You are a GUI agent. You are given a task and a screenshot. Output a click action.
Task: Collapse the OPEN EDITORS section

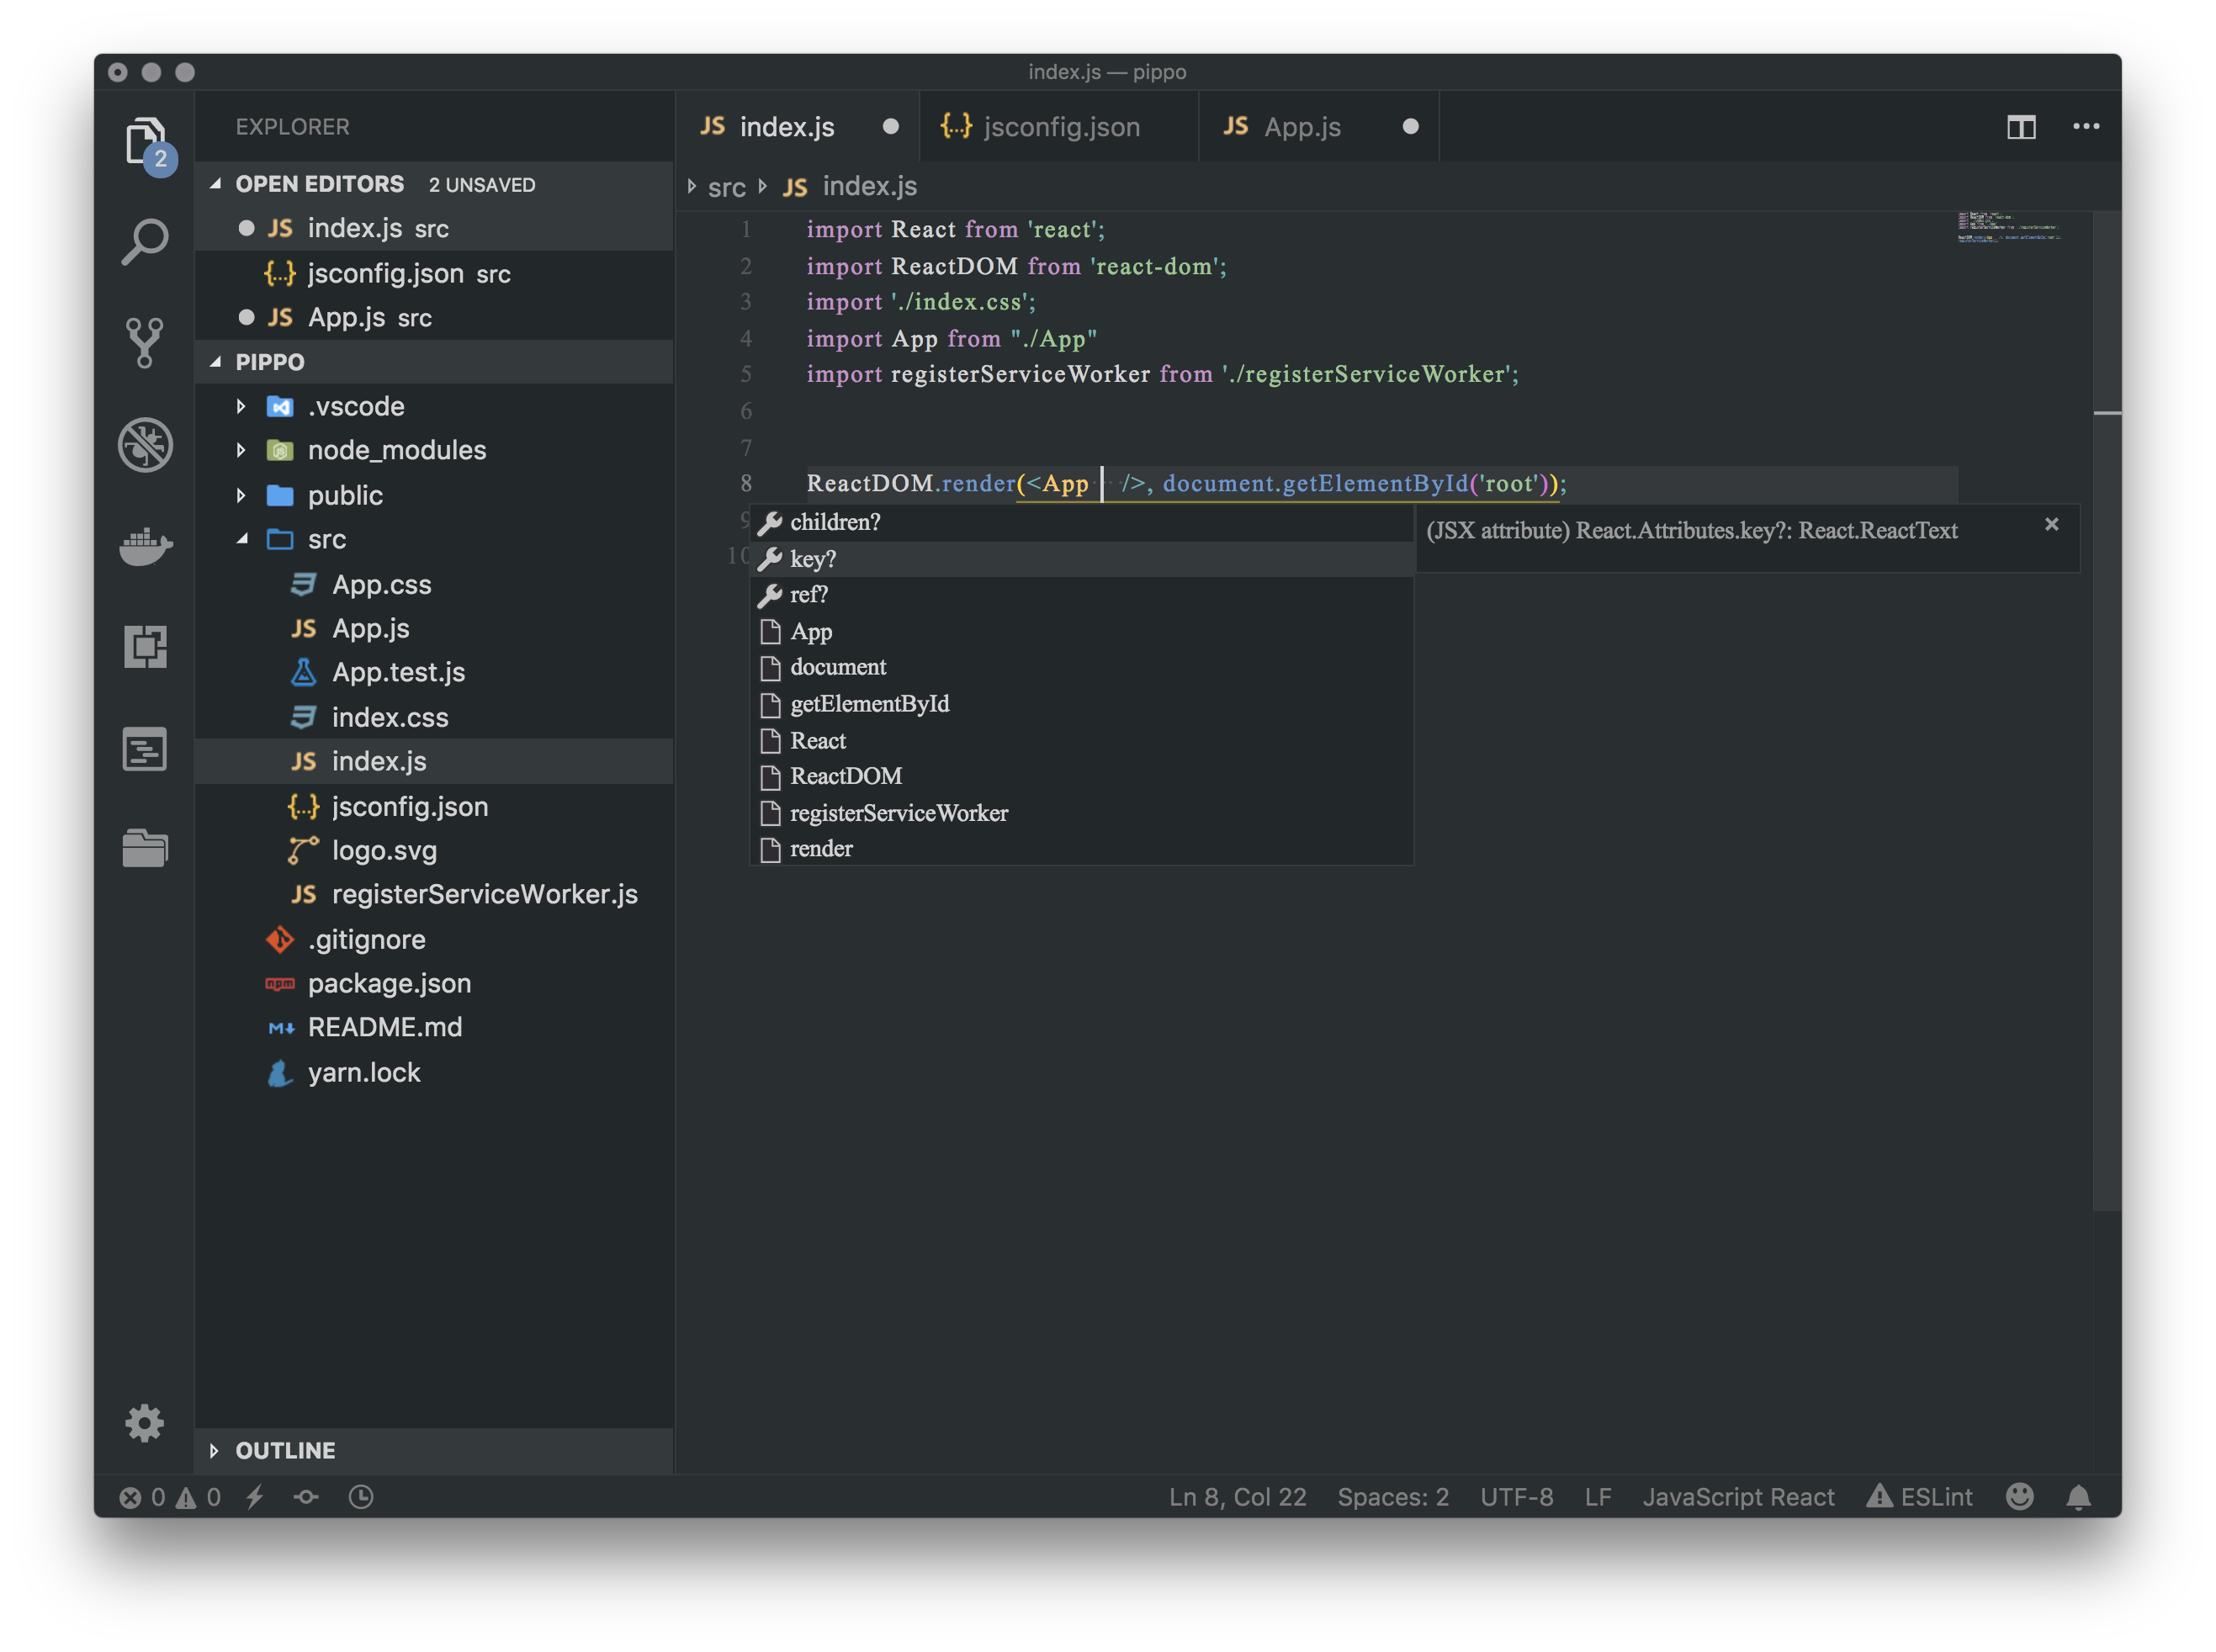(318, 184)
